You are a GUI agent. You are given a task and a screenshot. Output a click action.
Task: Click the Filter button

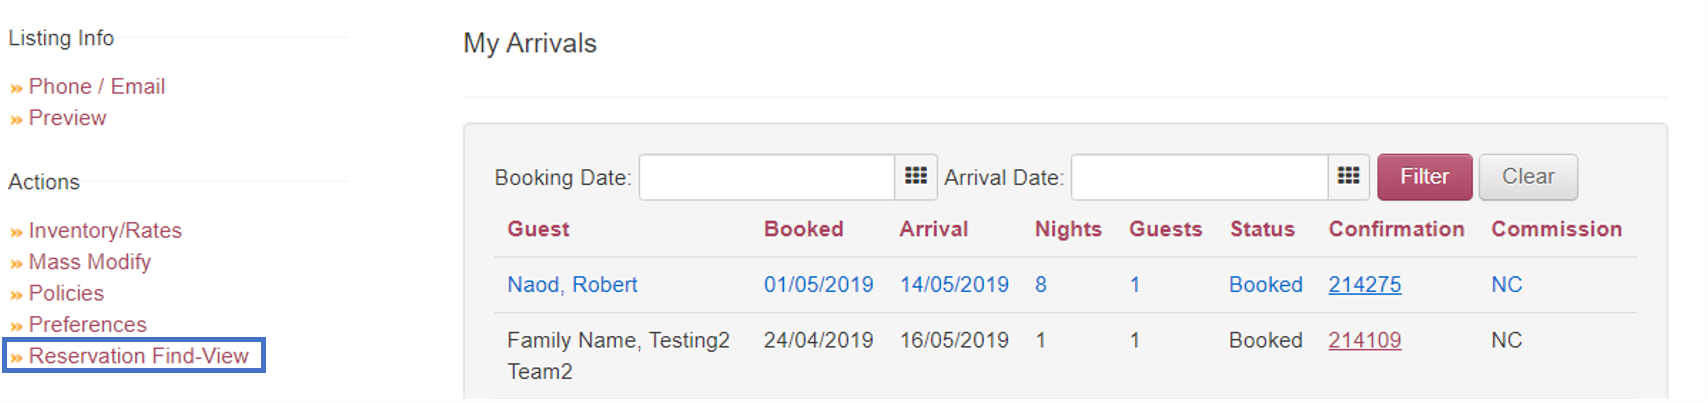[x=1424, y=177]
